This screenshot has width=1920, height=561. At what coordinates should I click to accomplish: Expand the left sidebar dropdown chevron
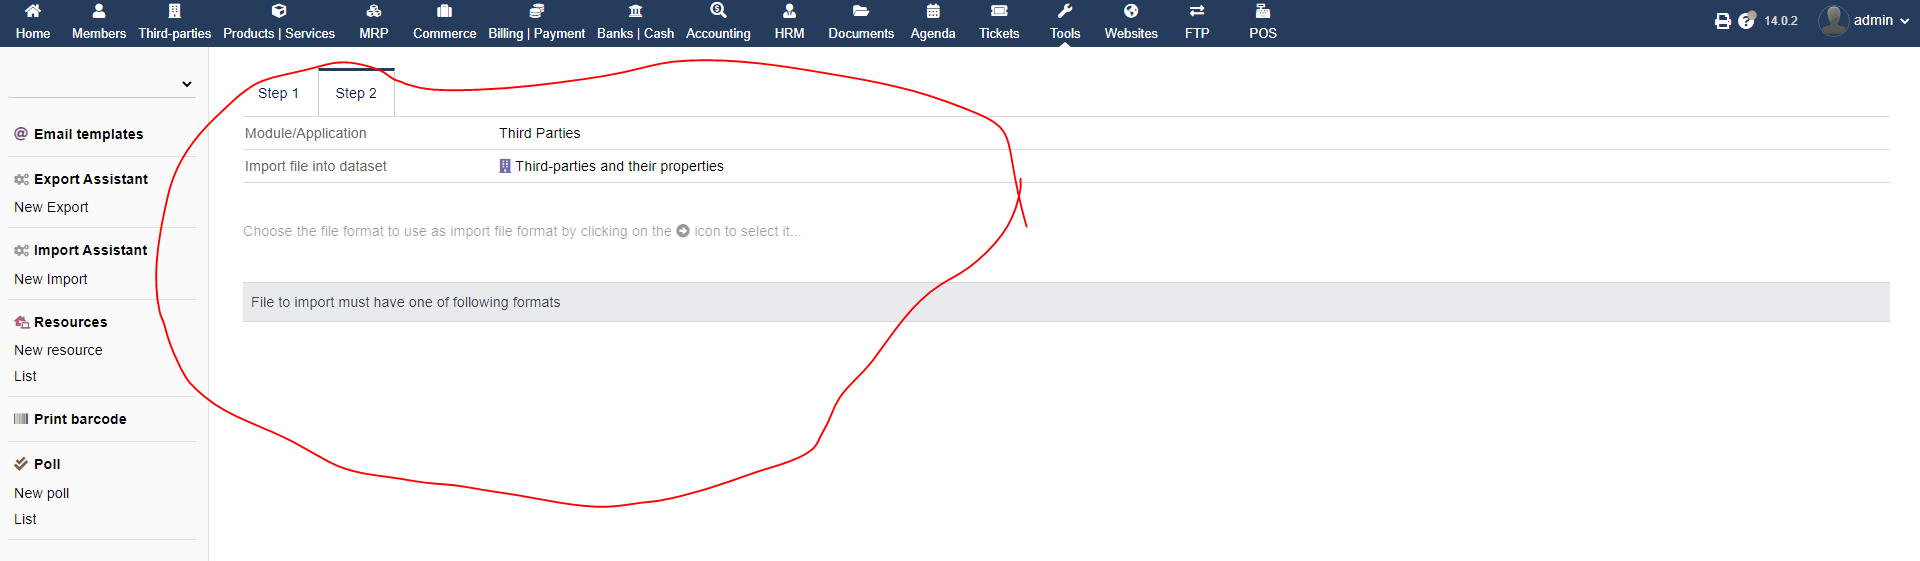[x=187, y=84]
